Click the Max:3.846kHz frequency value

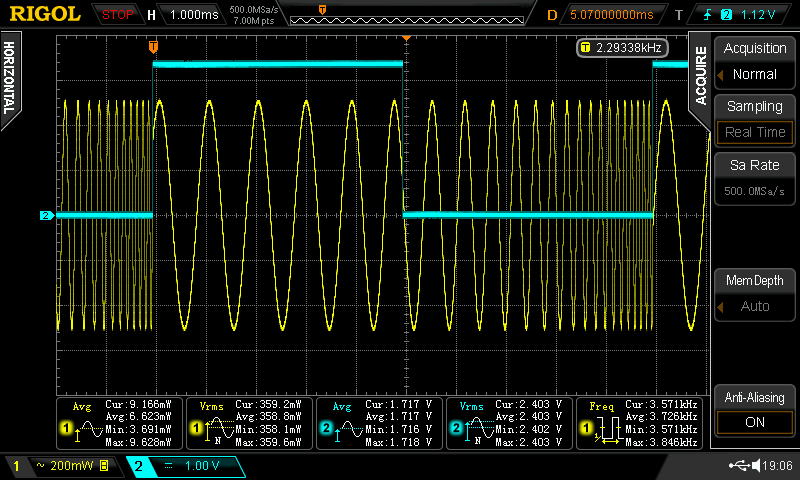[661, 442]
